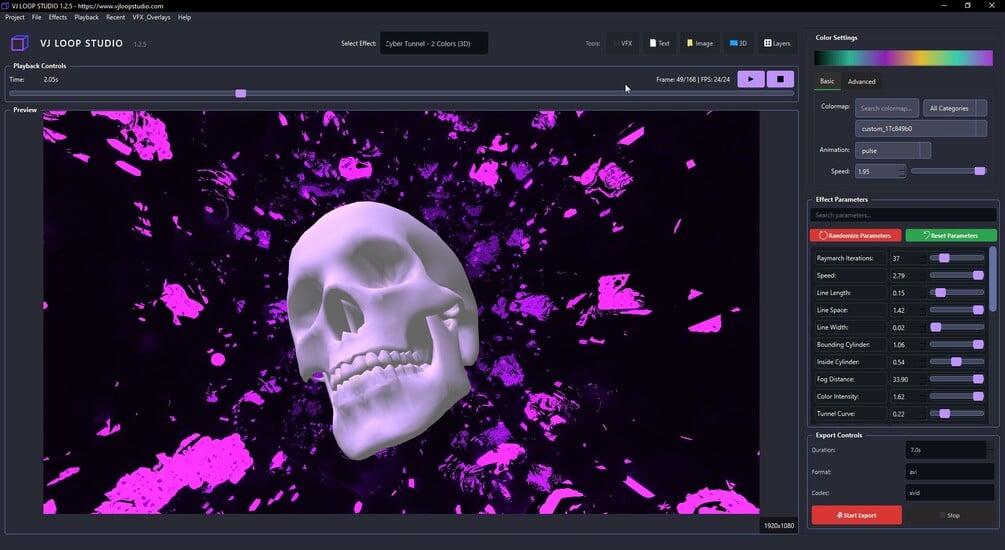This screenshot has width=1005, height=550.
Task: Click the 1920x1080 resolution label
Action: click(x=778, y=526)
